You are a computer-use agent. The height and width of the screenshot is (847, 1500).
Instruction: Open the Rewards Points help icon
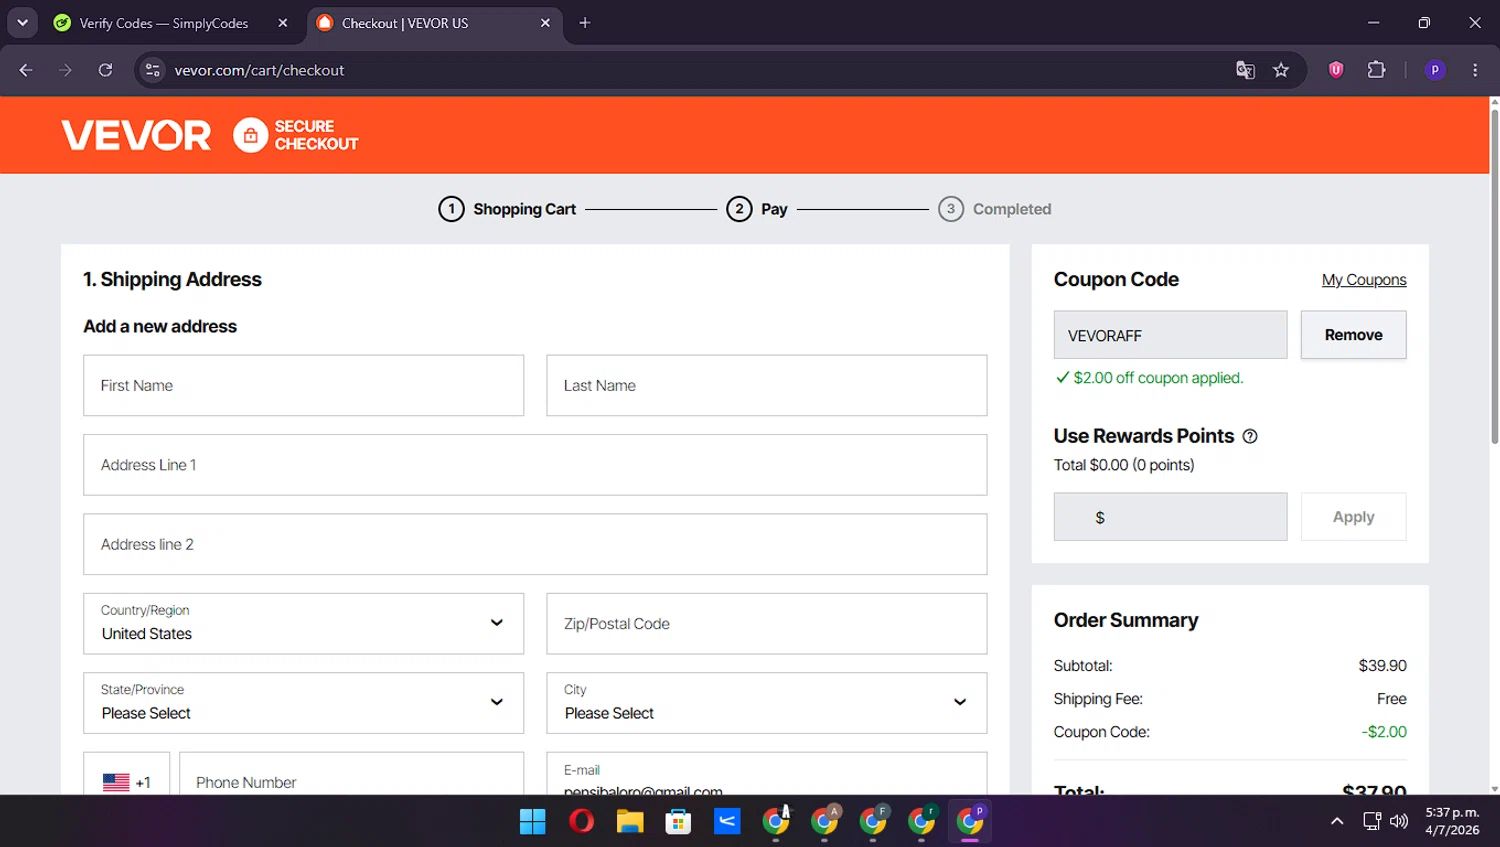[x=1250, y=436]
